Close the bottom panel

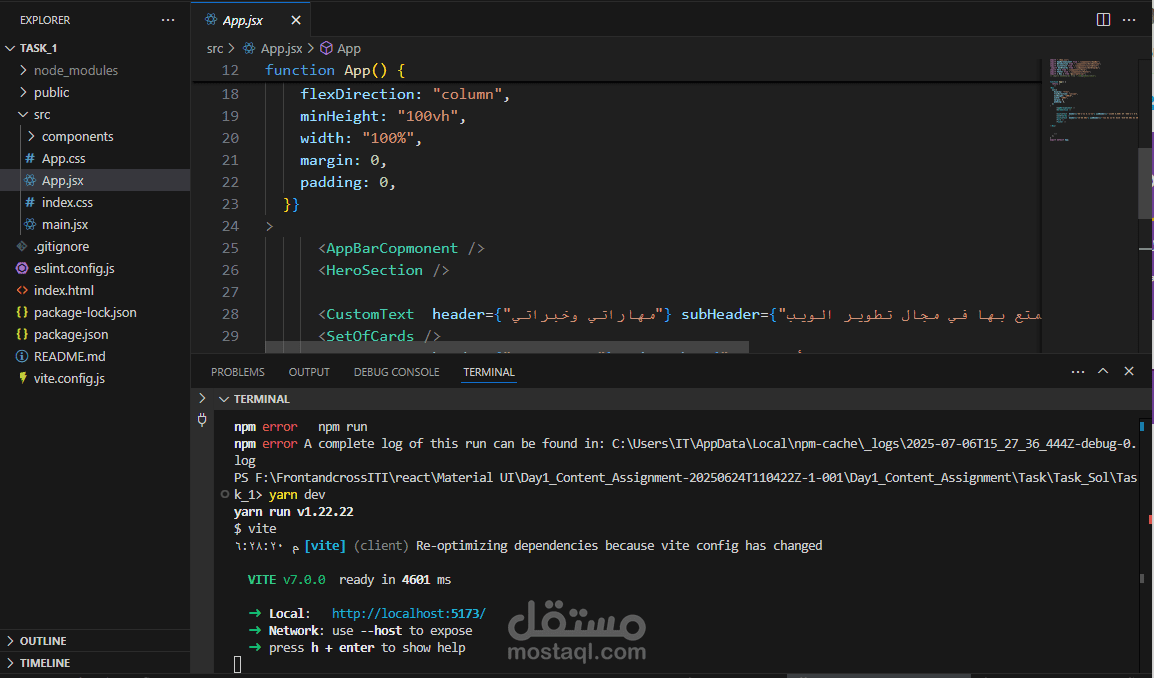coord(1129,371)
